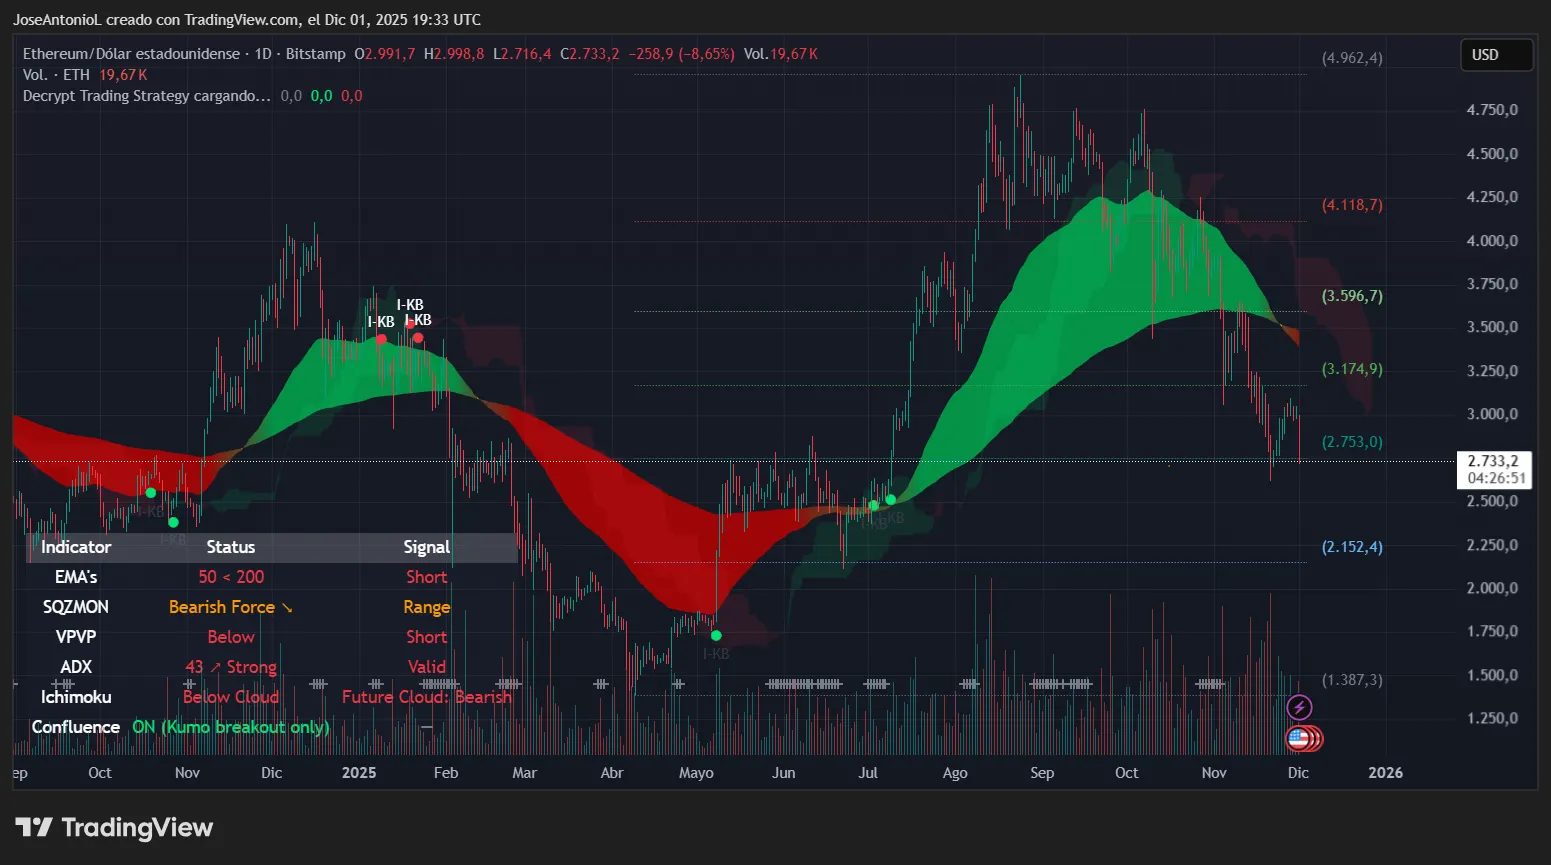Select the green buy signal dot near July
The width and height of the screenshot is (1551, 865).
pyautogui.click(x=889, y=501)
